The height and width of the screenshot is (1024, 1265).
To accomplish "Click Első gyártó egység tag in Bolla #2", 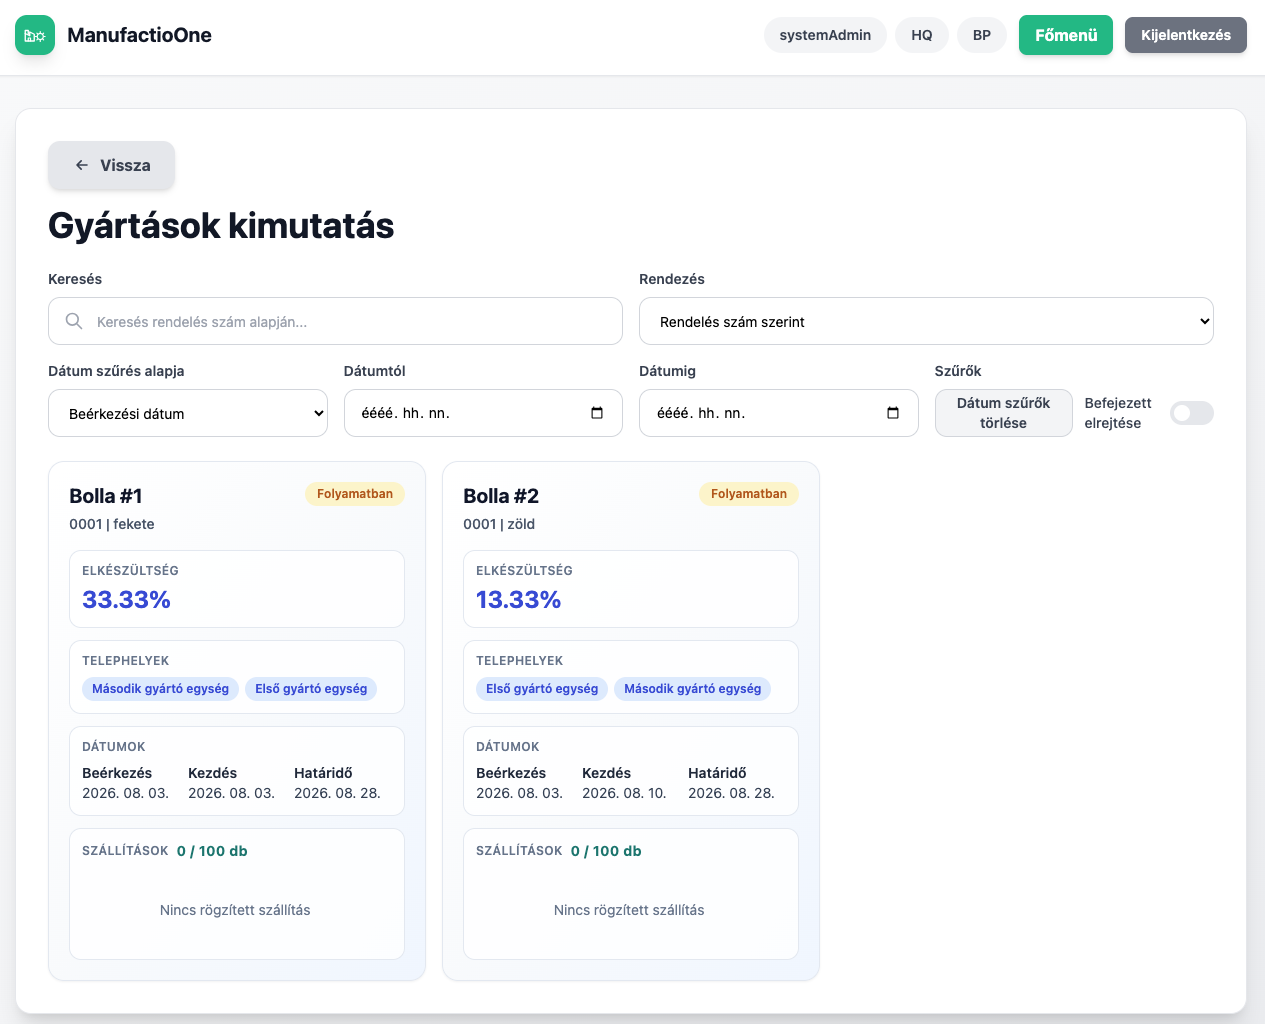I will click(542, 689).
